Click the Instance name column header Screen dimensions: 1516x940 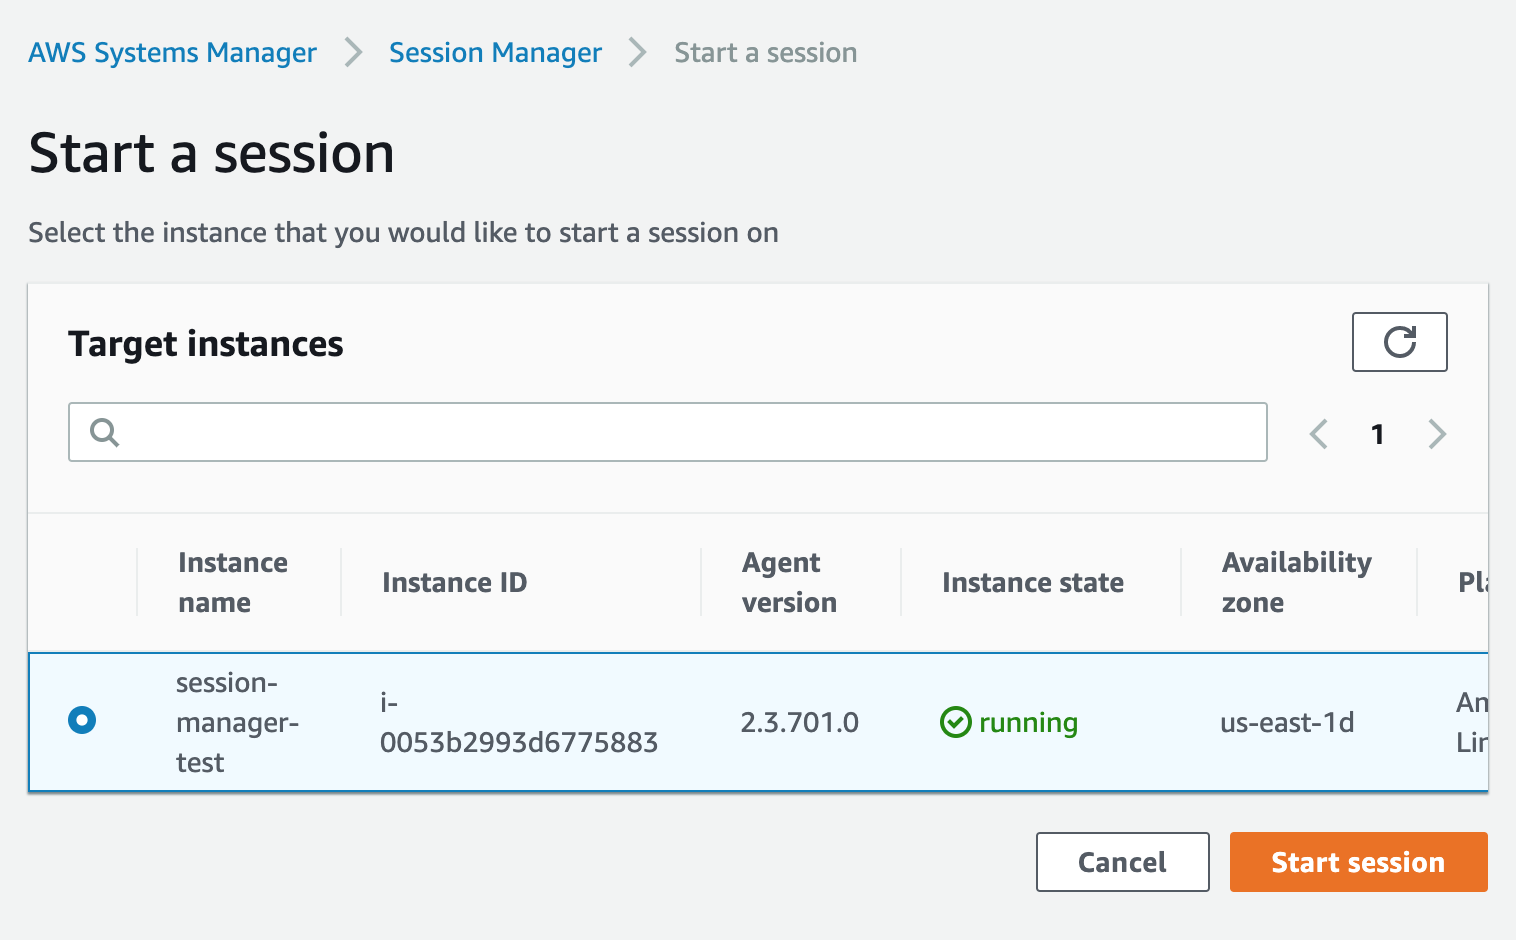[233, 582]
